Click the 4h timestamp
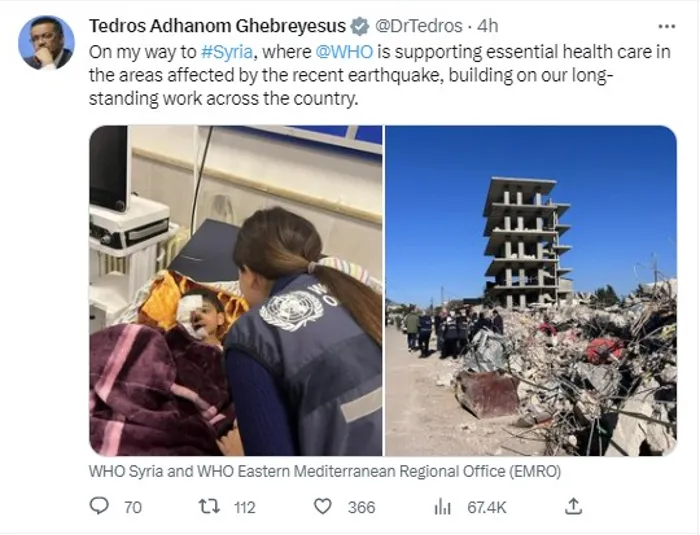 (x=488, y=26)
